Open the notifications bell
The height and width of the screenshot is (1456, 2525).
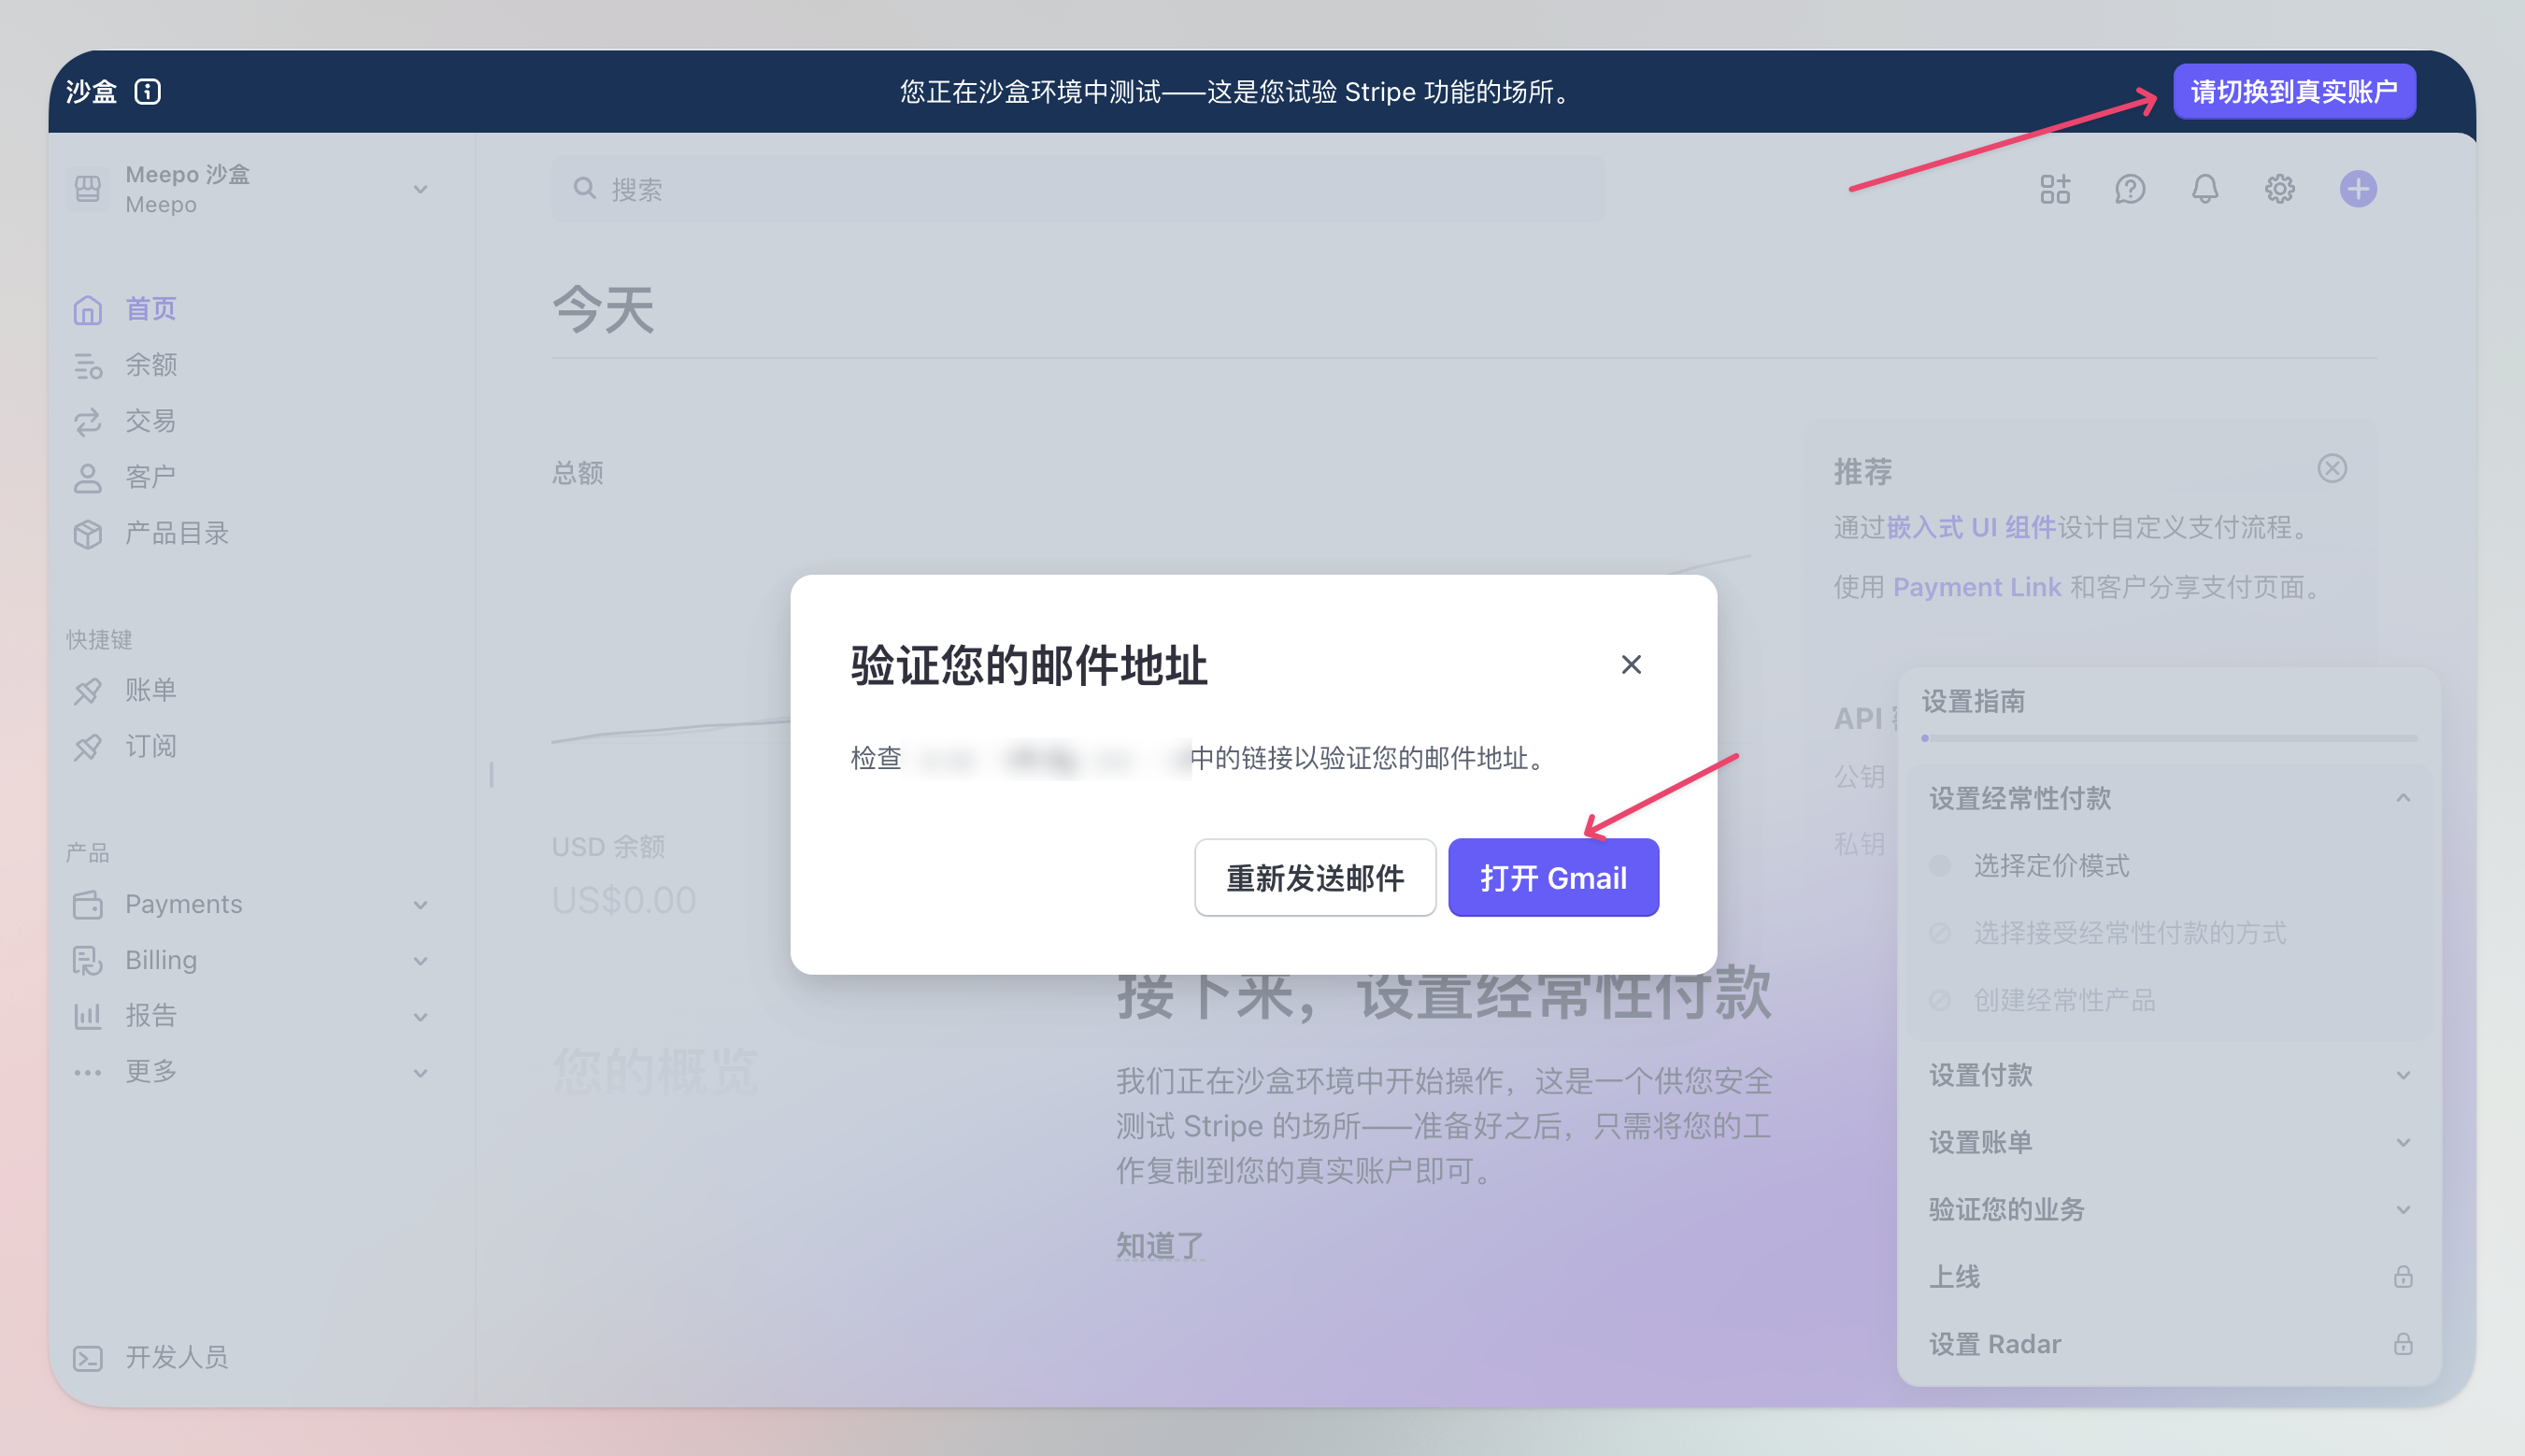point(2205,189)
